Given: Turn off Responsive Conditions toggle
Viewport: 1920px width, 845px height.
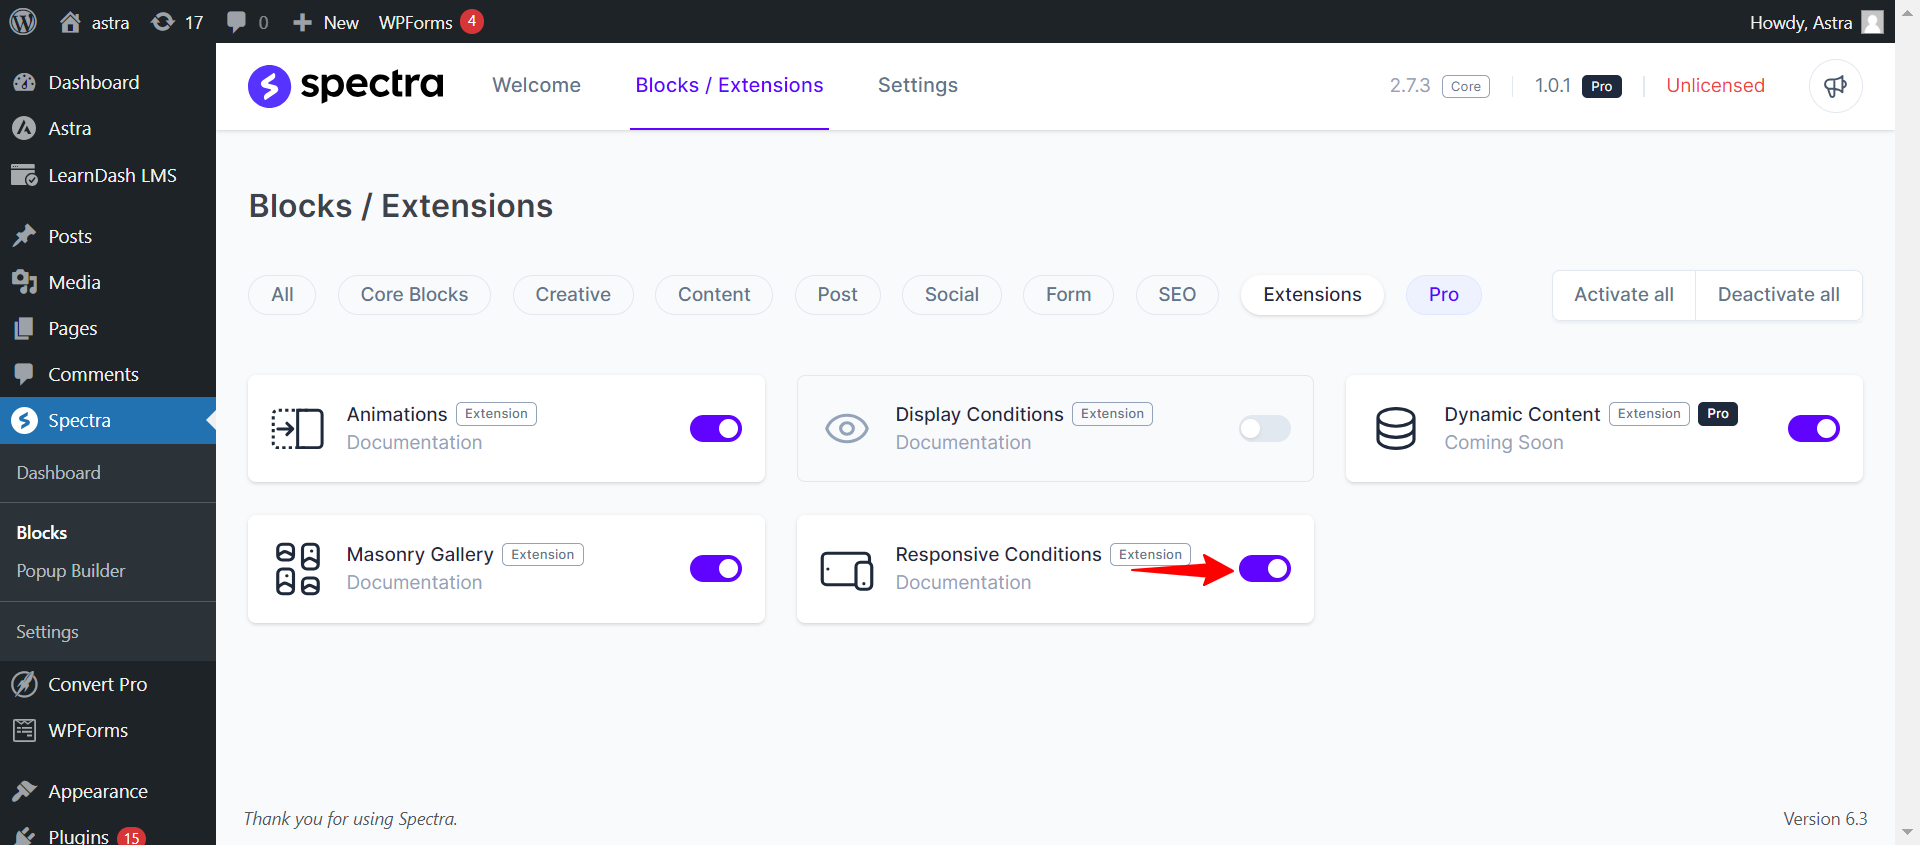Looking at the screenshot, I should click(1264, 569).
